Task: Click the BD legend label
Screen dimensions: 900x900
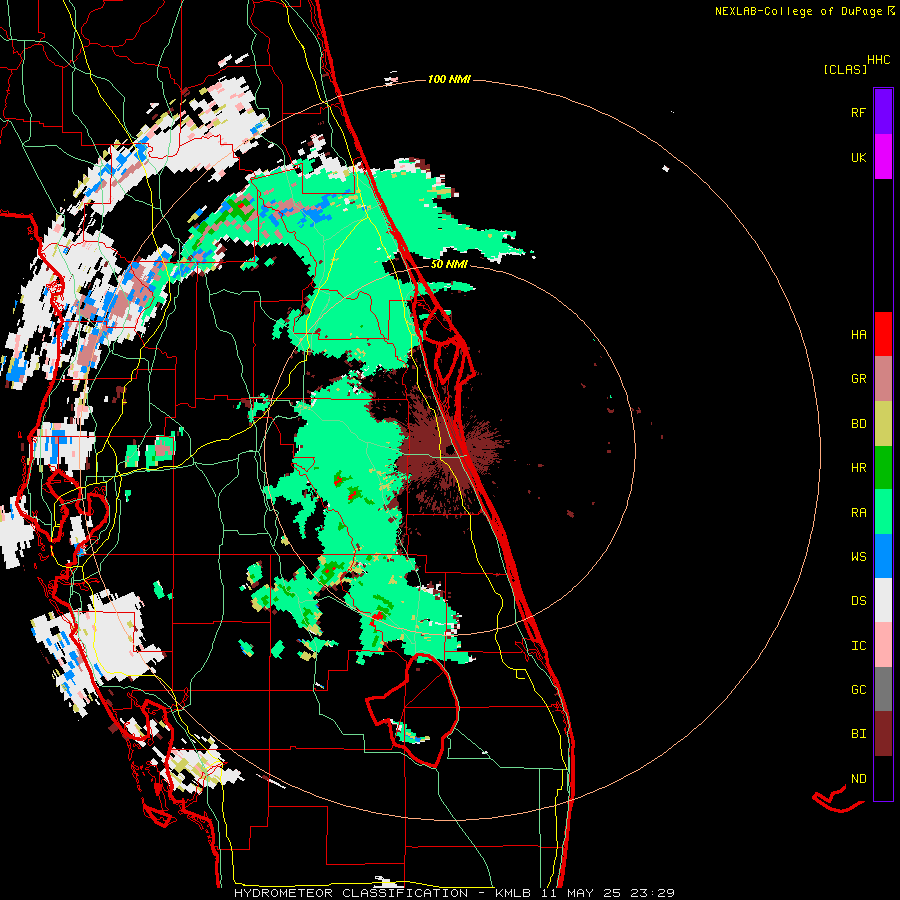Action: [x=858, y=424]
